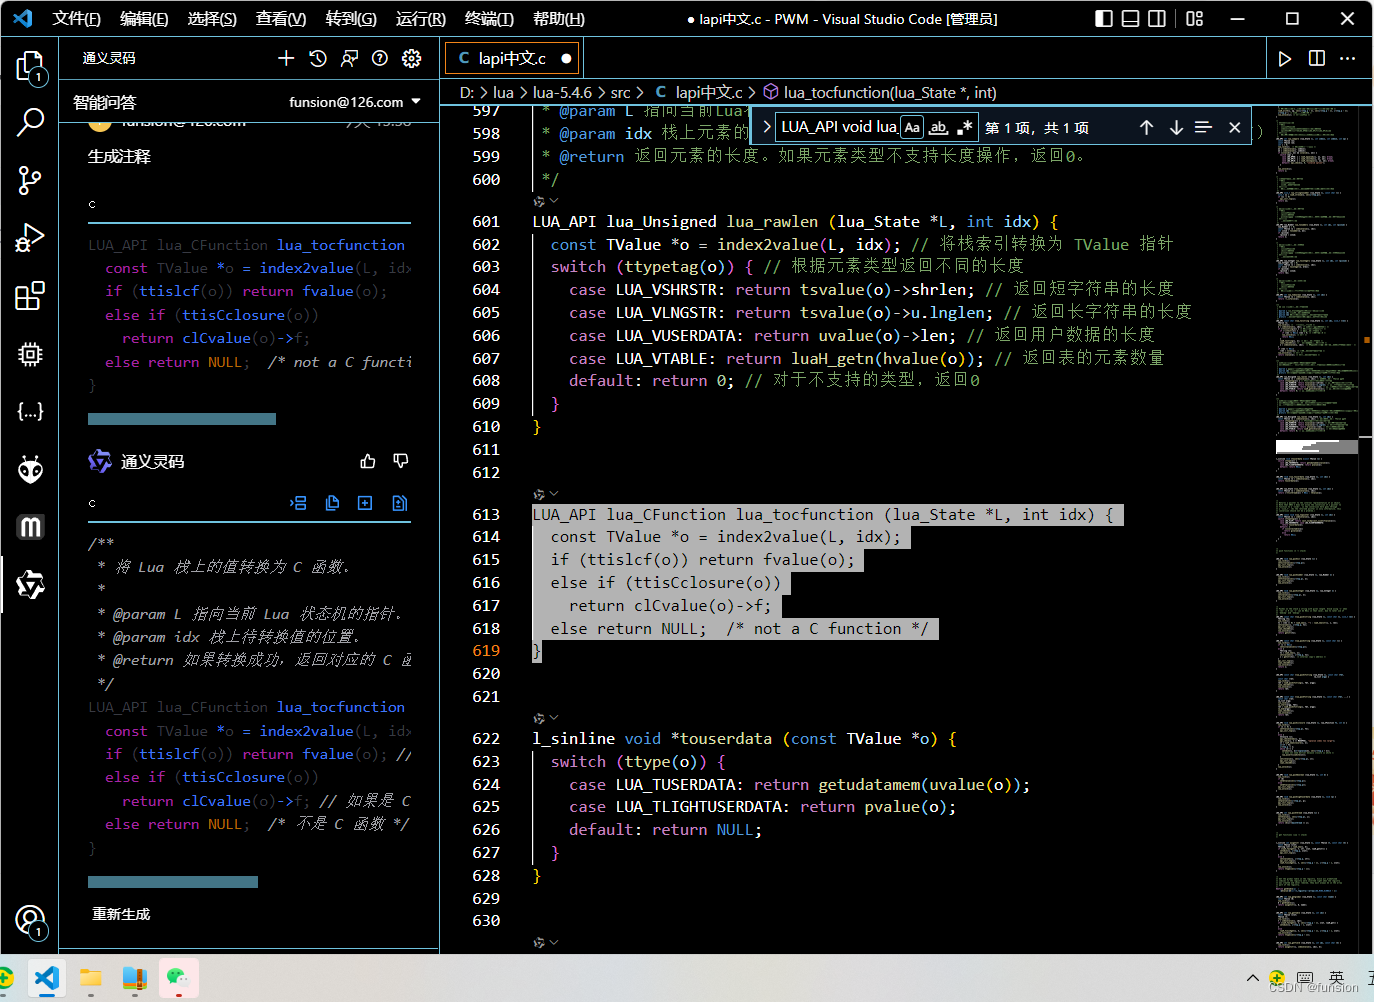
Task: Toggle the bottom panel layout button
Action: click(1131, 18)
